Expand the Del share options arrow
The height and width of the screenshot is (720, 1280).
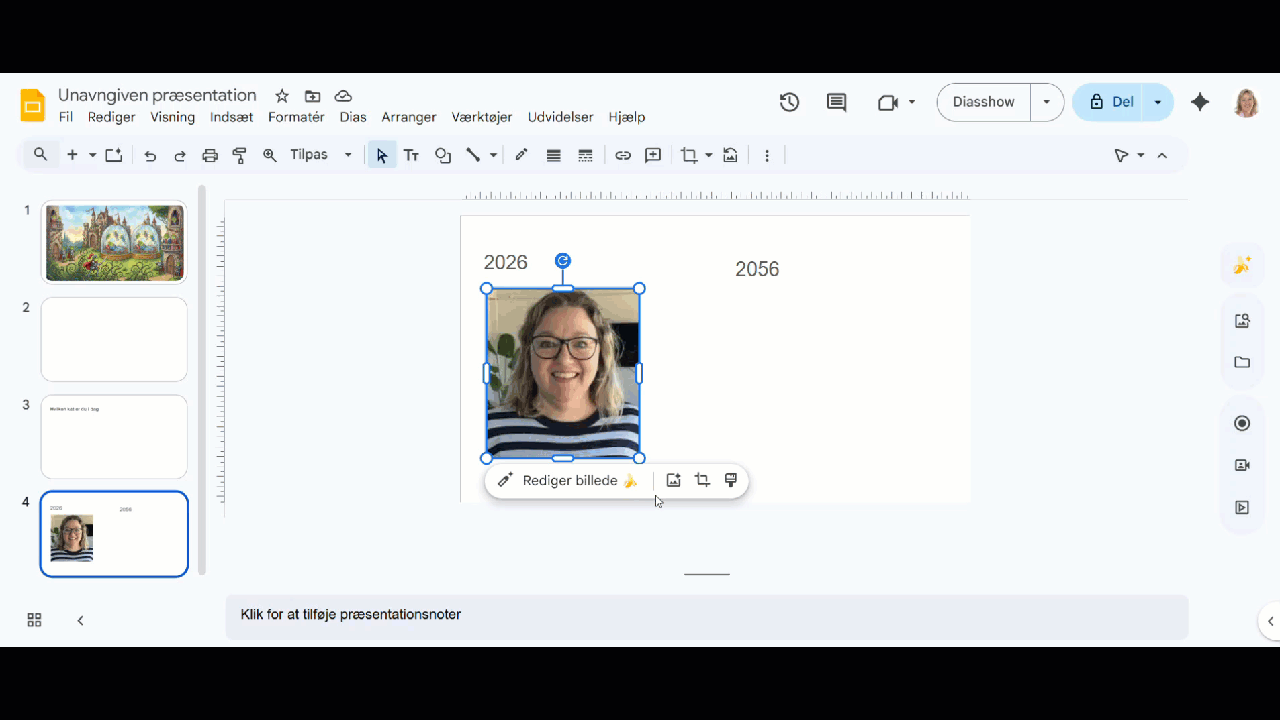point(1158,102)
